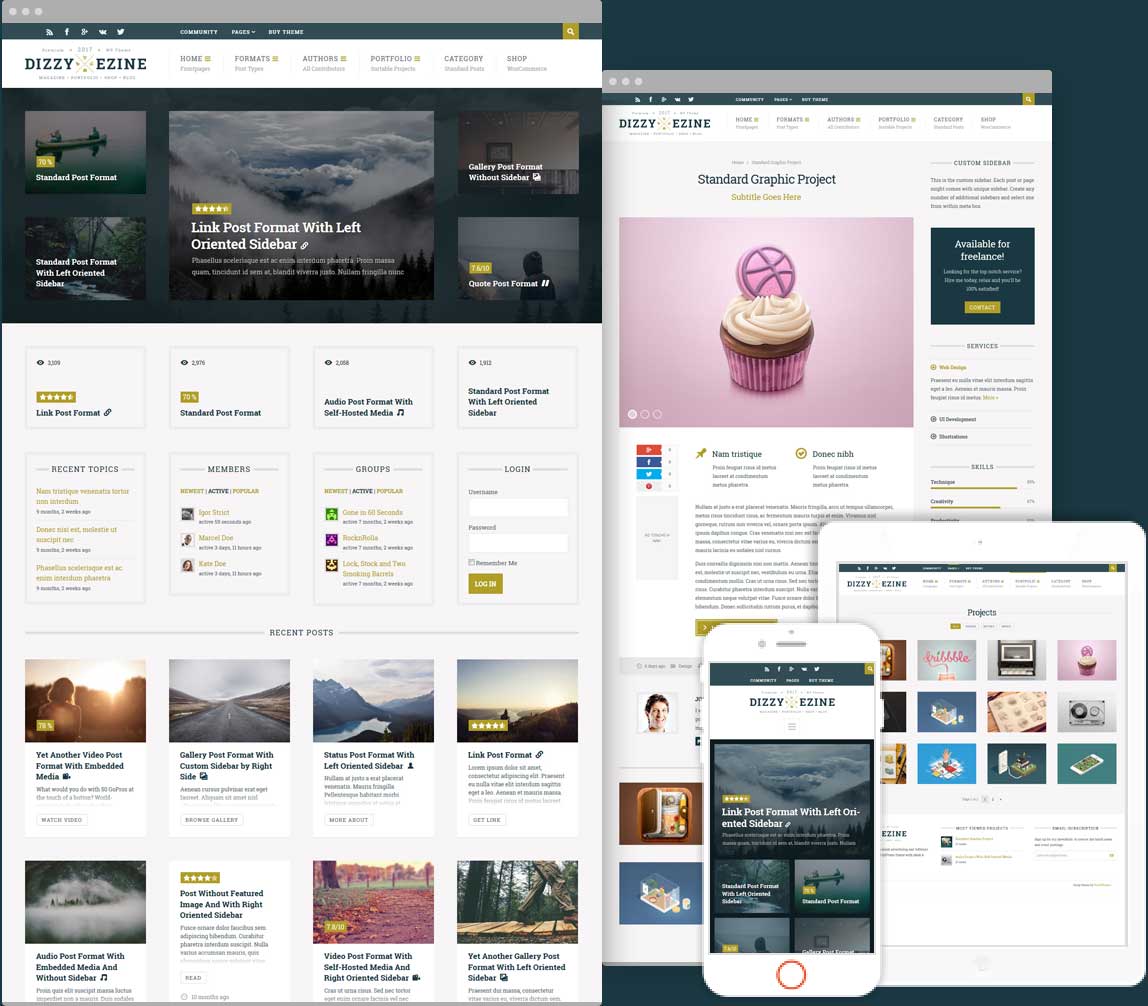Open the Formats menu in the left window
The image size is (1148, 1006).
point(255,59)
